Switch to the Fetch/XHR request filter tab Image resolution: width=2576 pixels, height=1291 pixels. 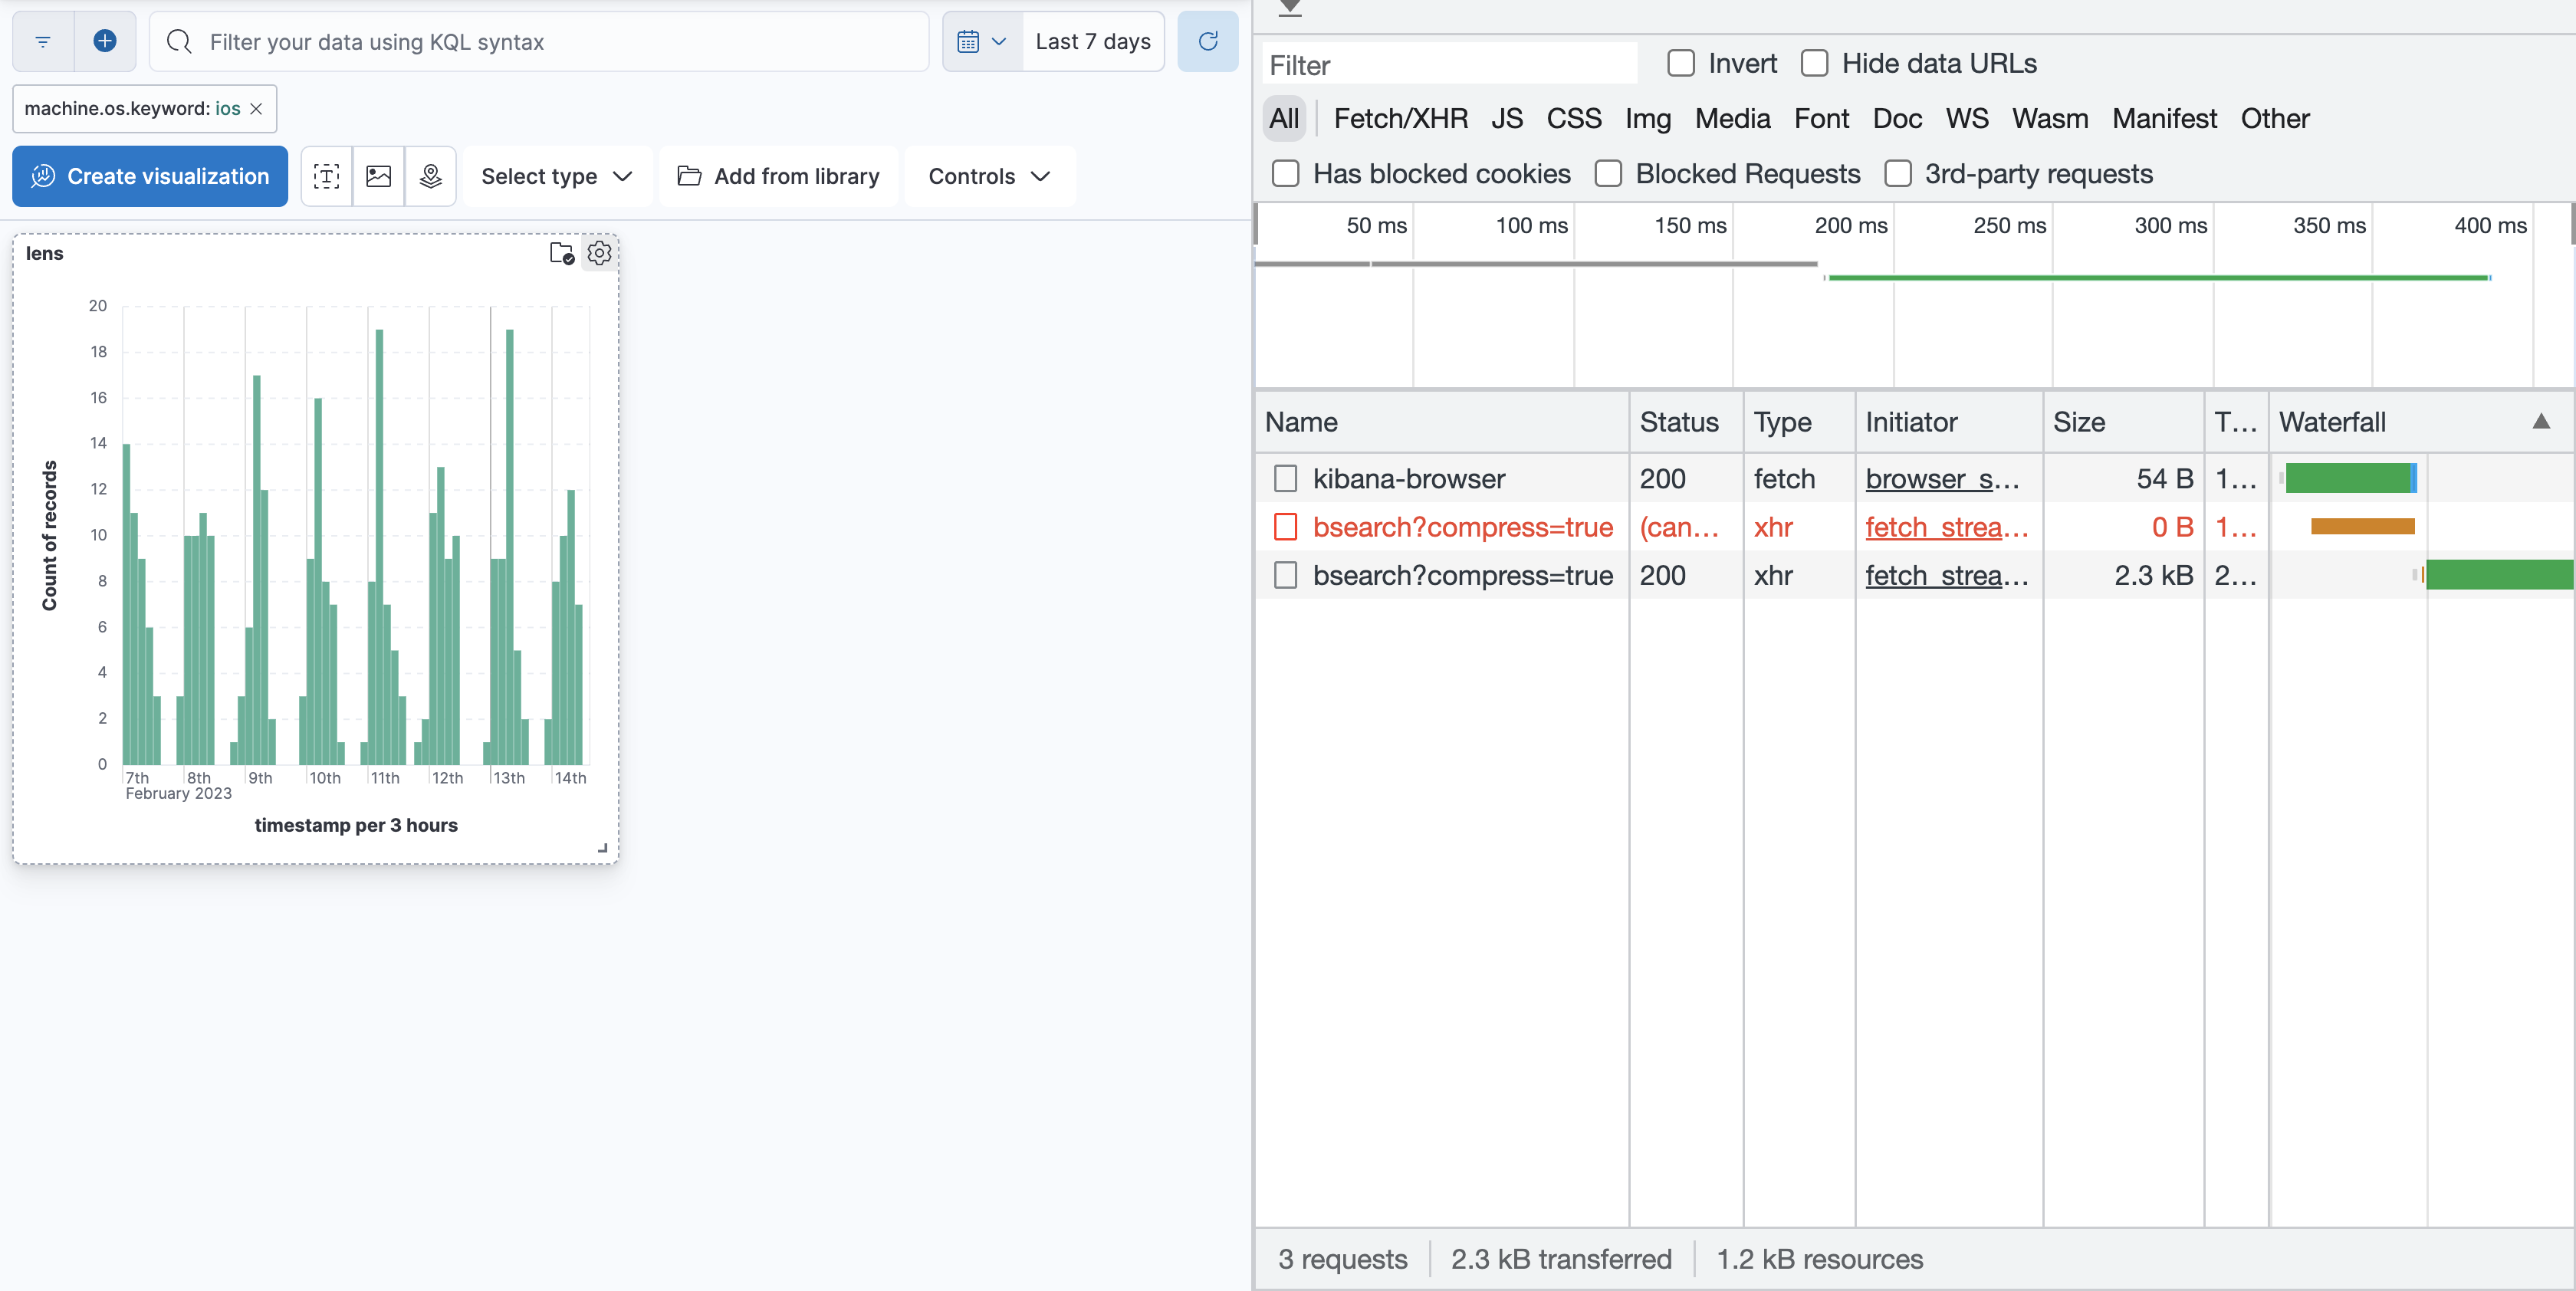click(x=1401, y=118)
